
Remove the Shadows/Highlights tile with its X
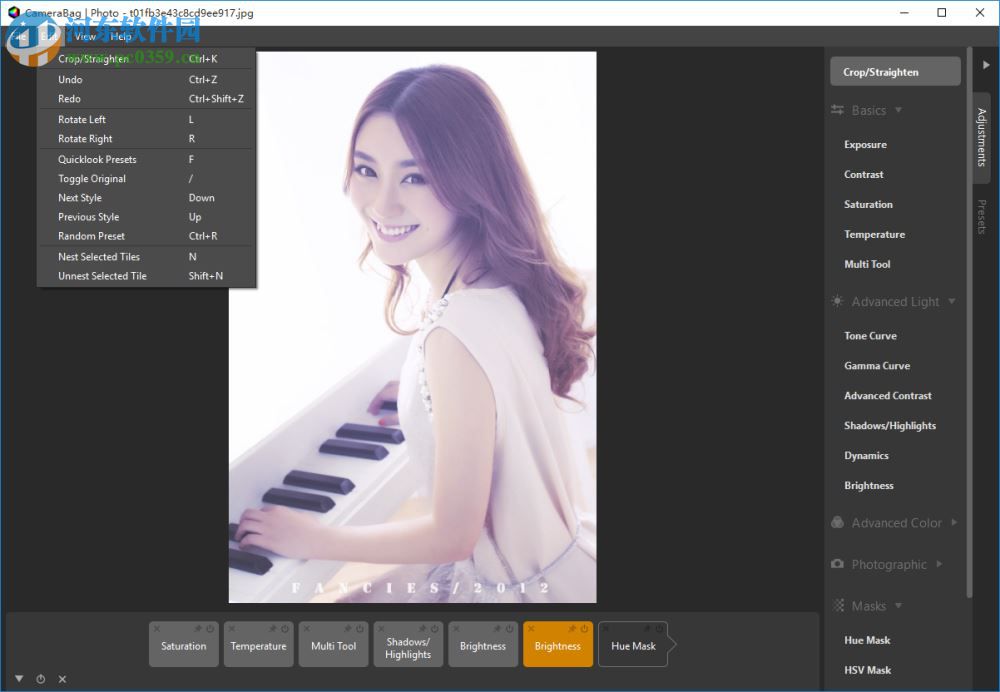(381, 628)
